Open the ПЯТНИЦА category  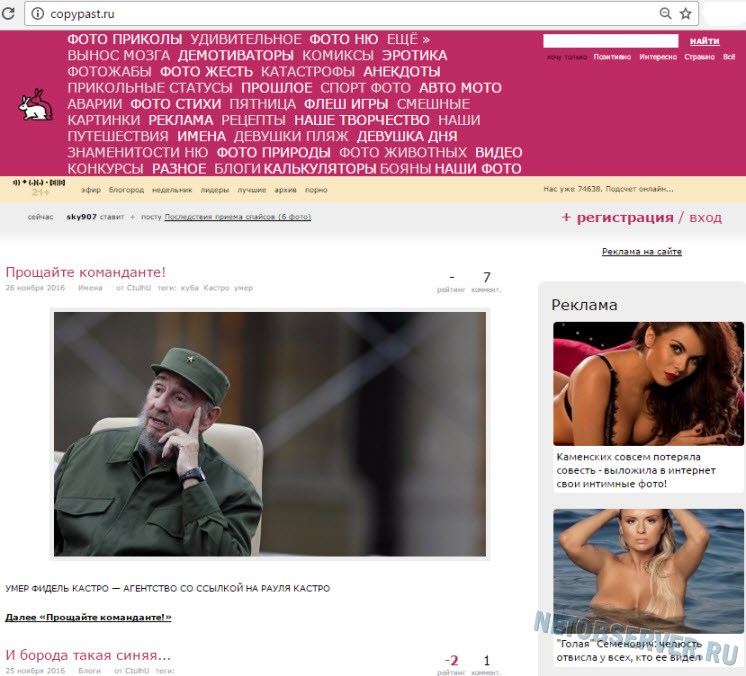click(x=263, y=104)
